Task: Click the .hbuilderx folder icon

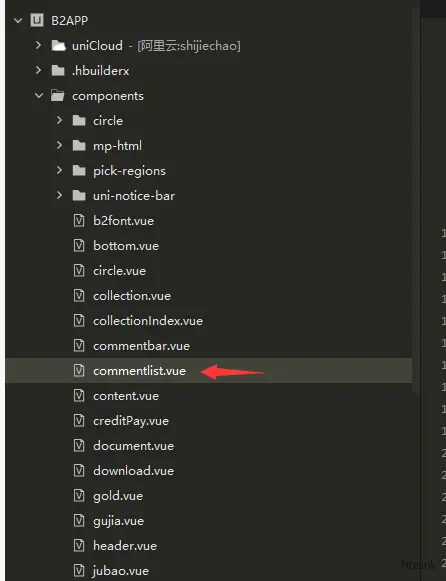Action: point(57,70)
